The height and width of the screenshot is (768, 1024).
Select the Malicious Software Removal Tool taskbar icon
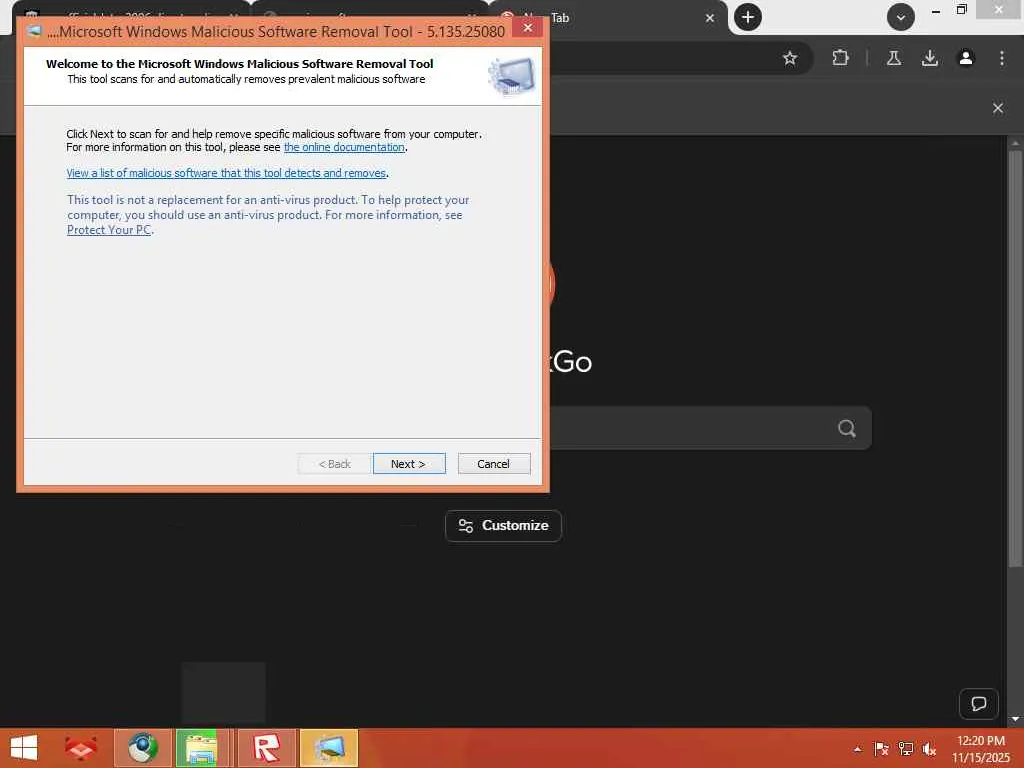point(329,748)
